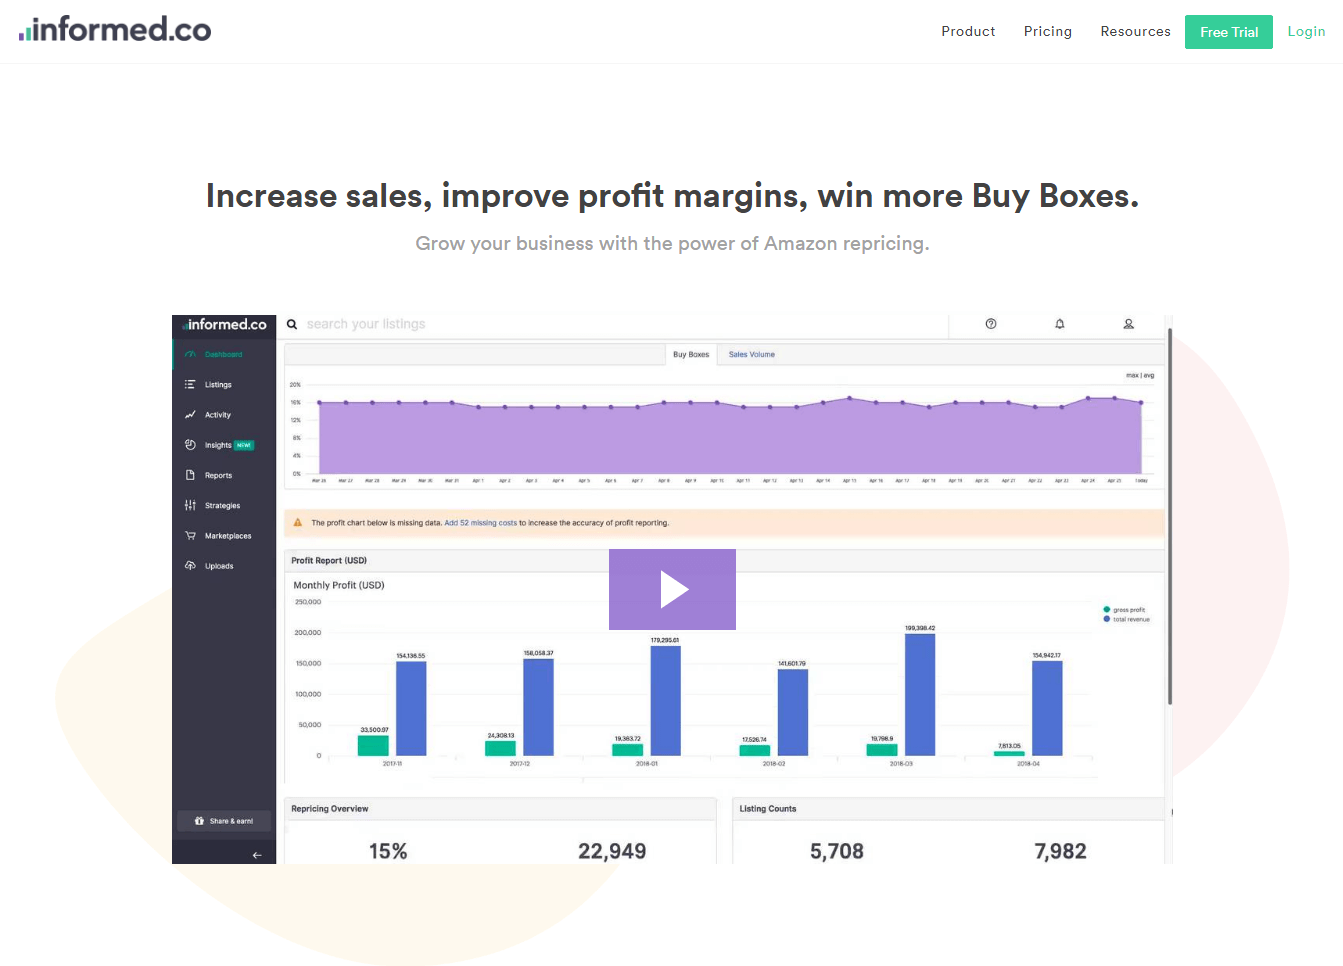The image size is (1343, 966).
Task: Collapse the sidebar with the left arrow
Action: pyautogui.click(x=257, y=855)
